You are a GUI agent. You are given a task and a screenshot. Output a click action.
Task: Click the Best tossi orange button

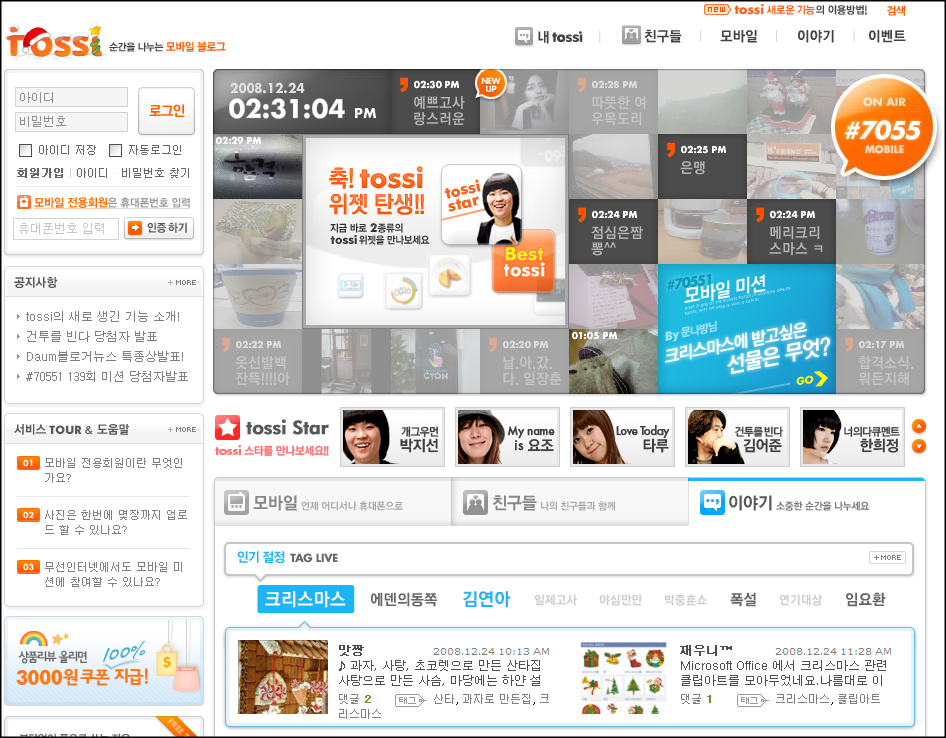click(x=523, y=261)
